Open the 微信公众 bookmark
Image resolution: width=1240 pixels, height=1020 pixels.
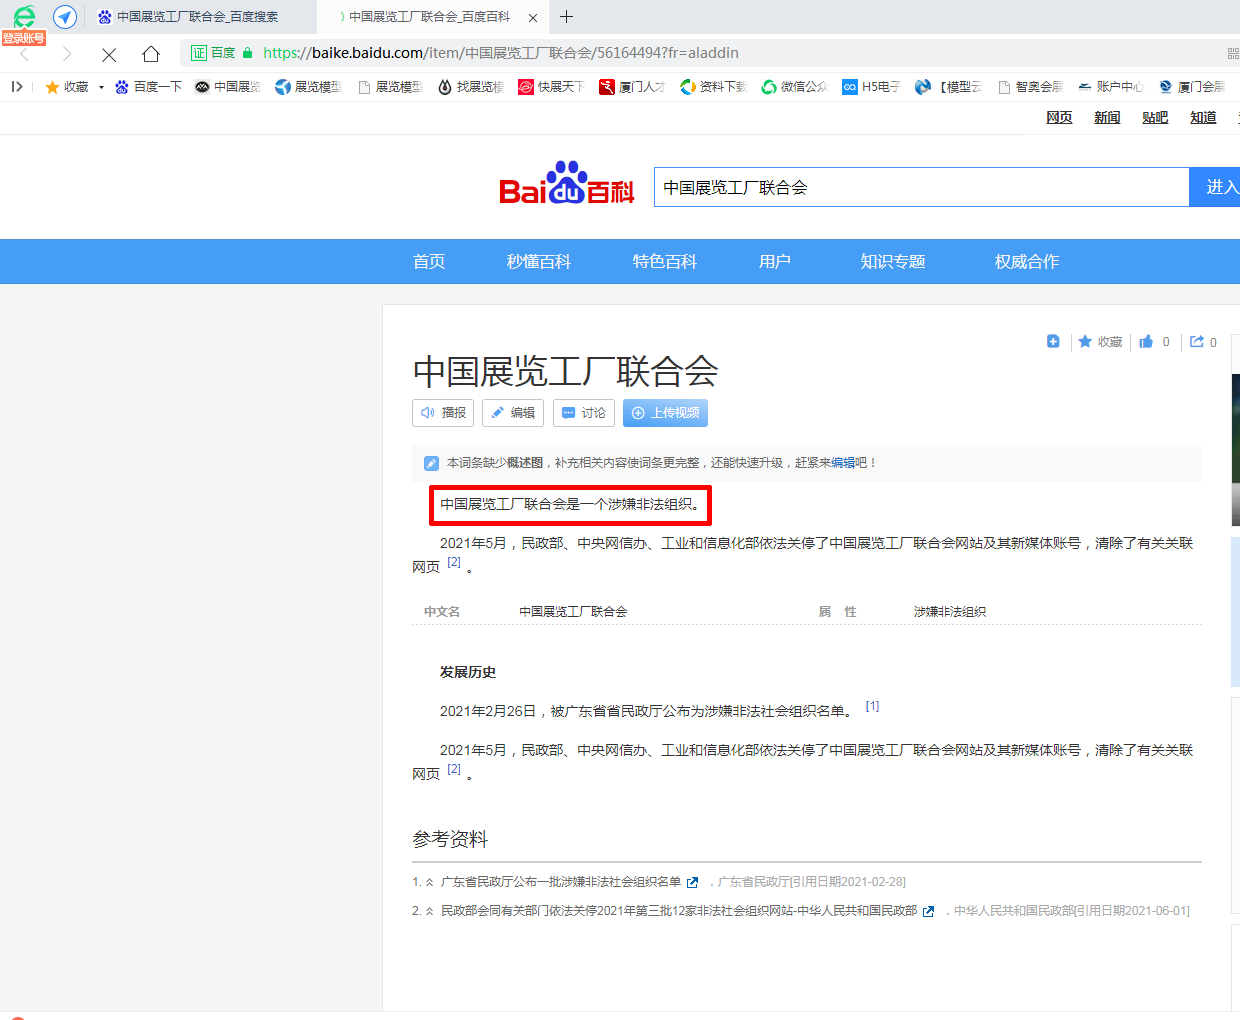[795, 87]
